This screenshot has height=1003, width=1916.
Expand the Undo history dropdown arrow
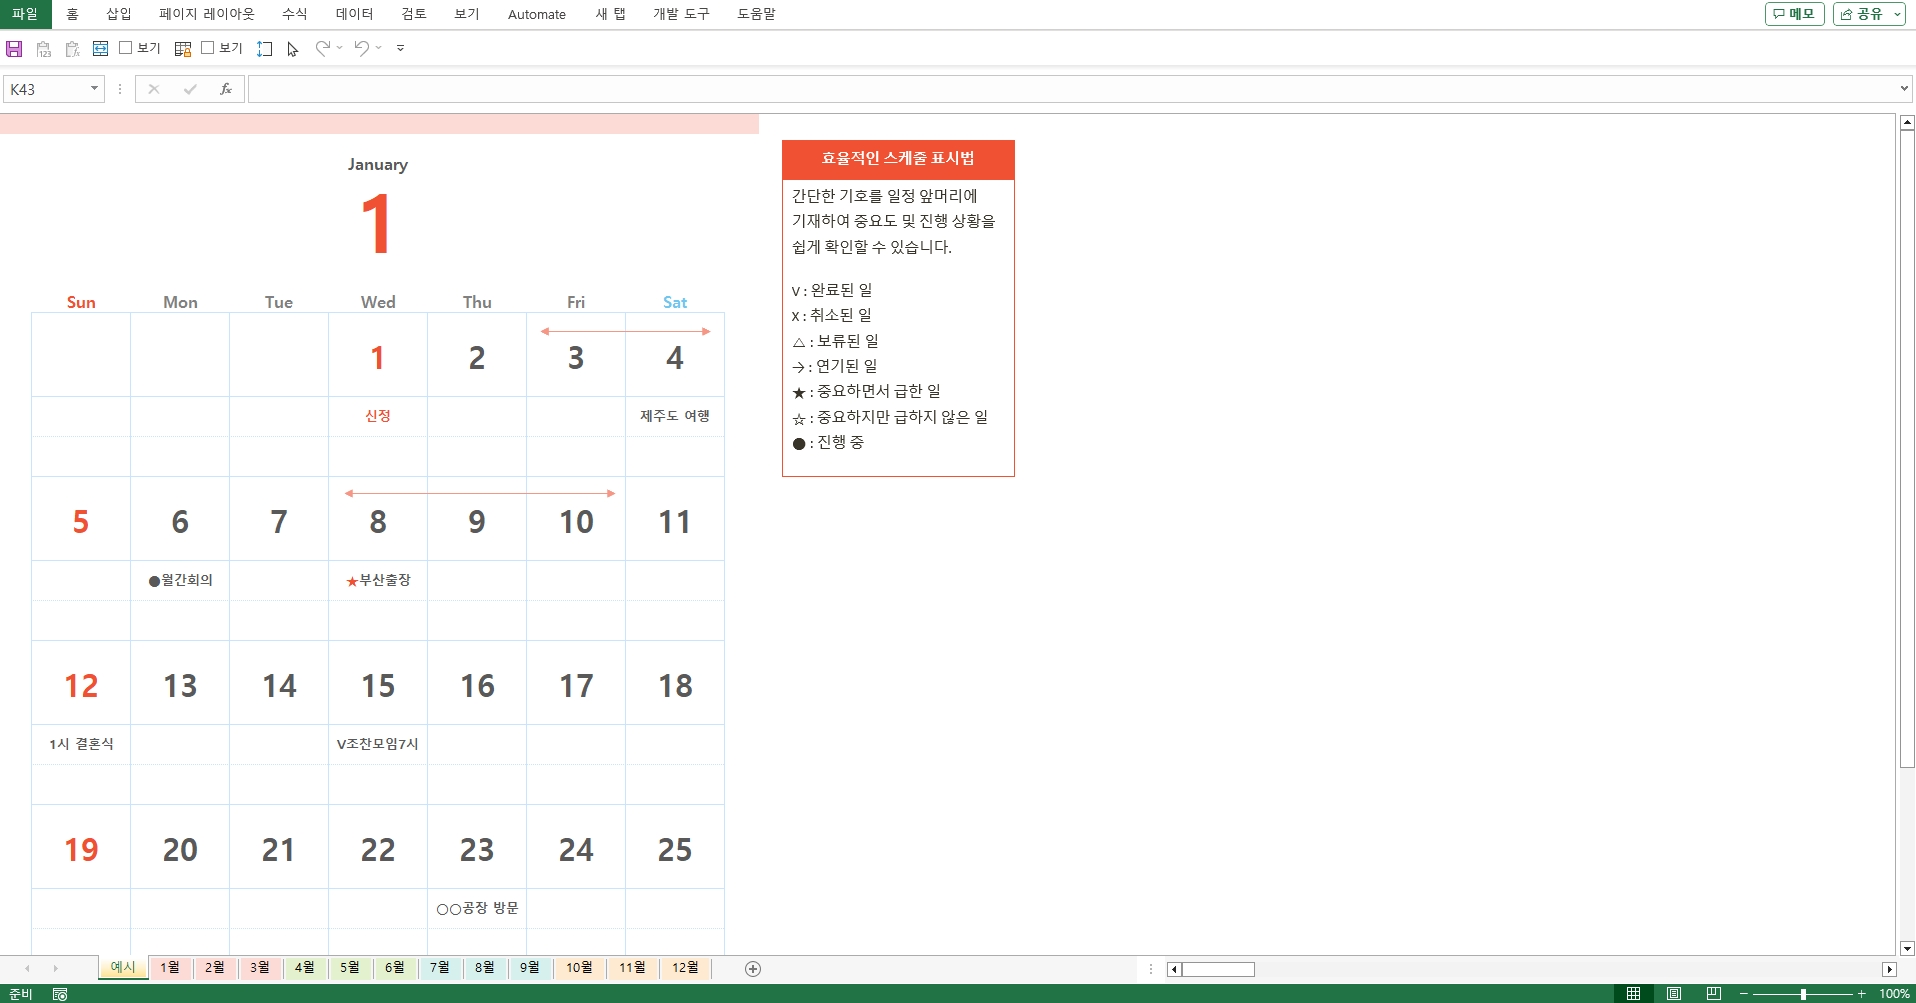coord(379,47)
